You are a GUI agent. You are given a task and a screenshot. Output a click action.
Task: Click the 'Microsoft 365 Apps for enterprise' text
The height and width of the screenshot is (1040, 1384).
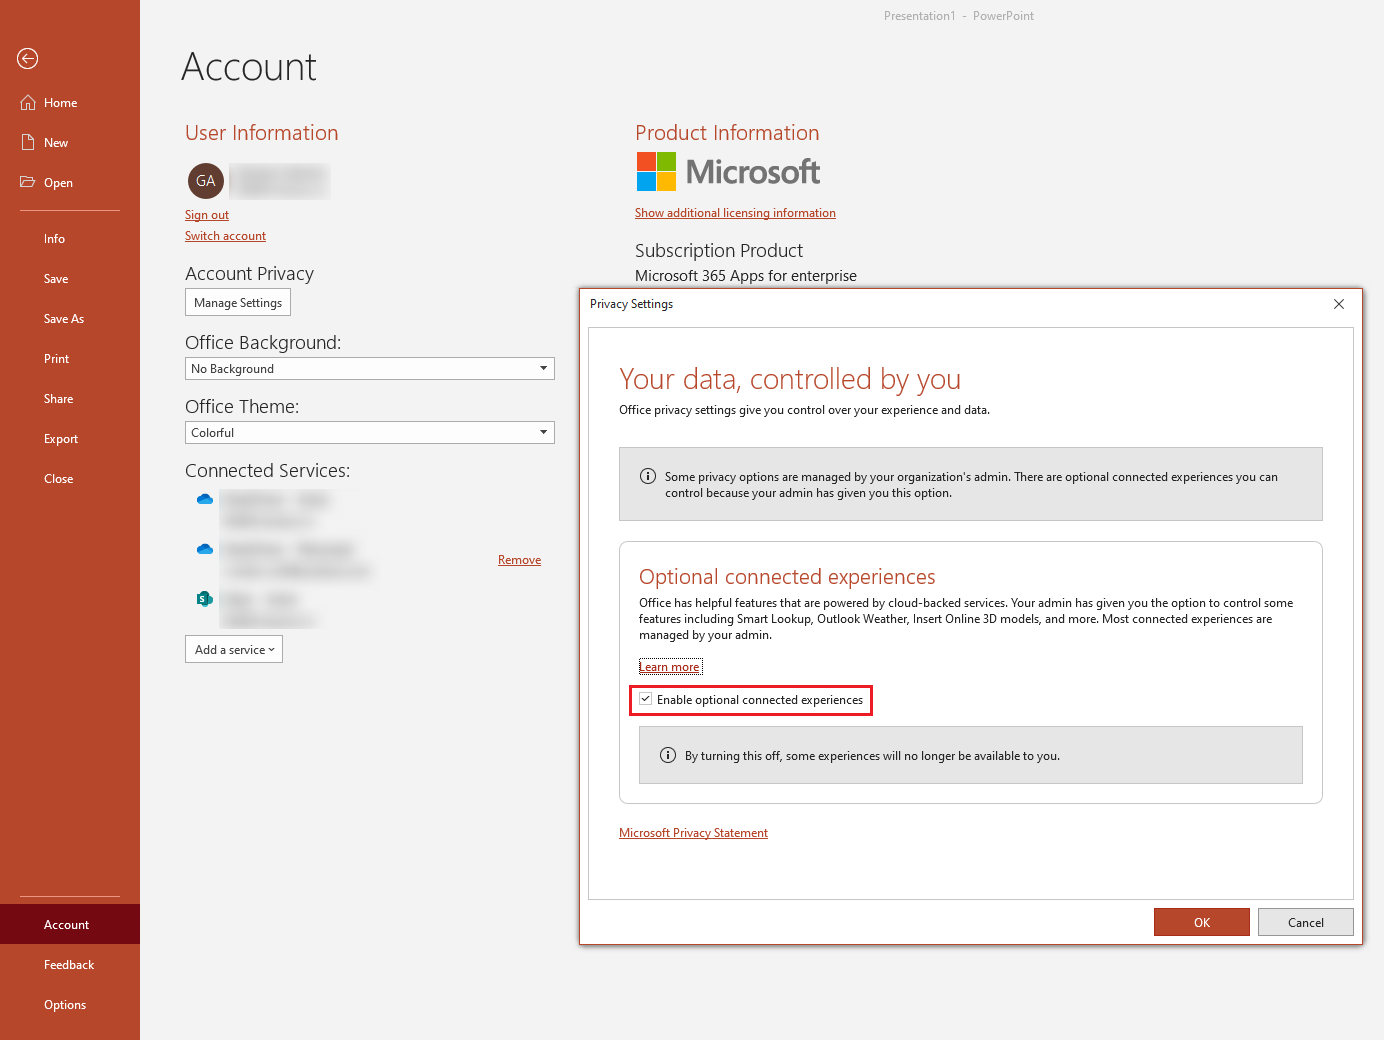pyautogui.click(x=746, y=276)
